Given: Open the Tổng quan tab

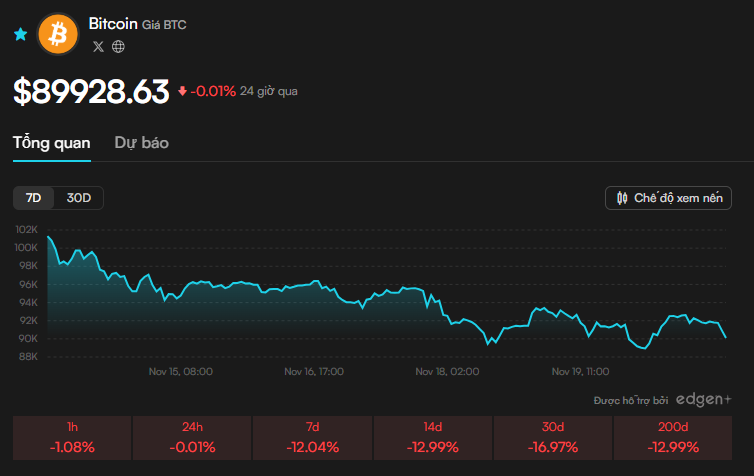Looking at the screenshot, I should pos(51,143).
